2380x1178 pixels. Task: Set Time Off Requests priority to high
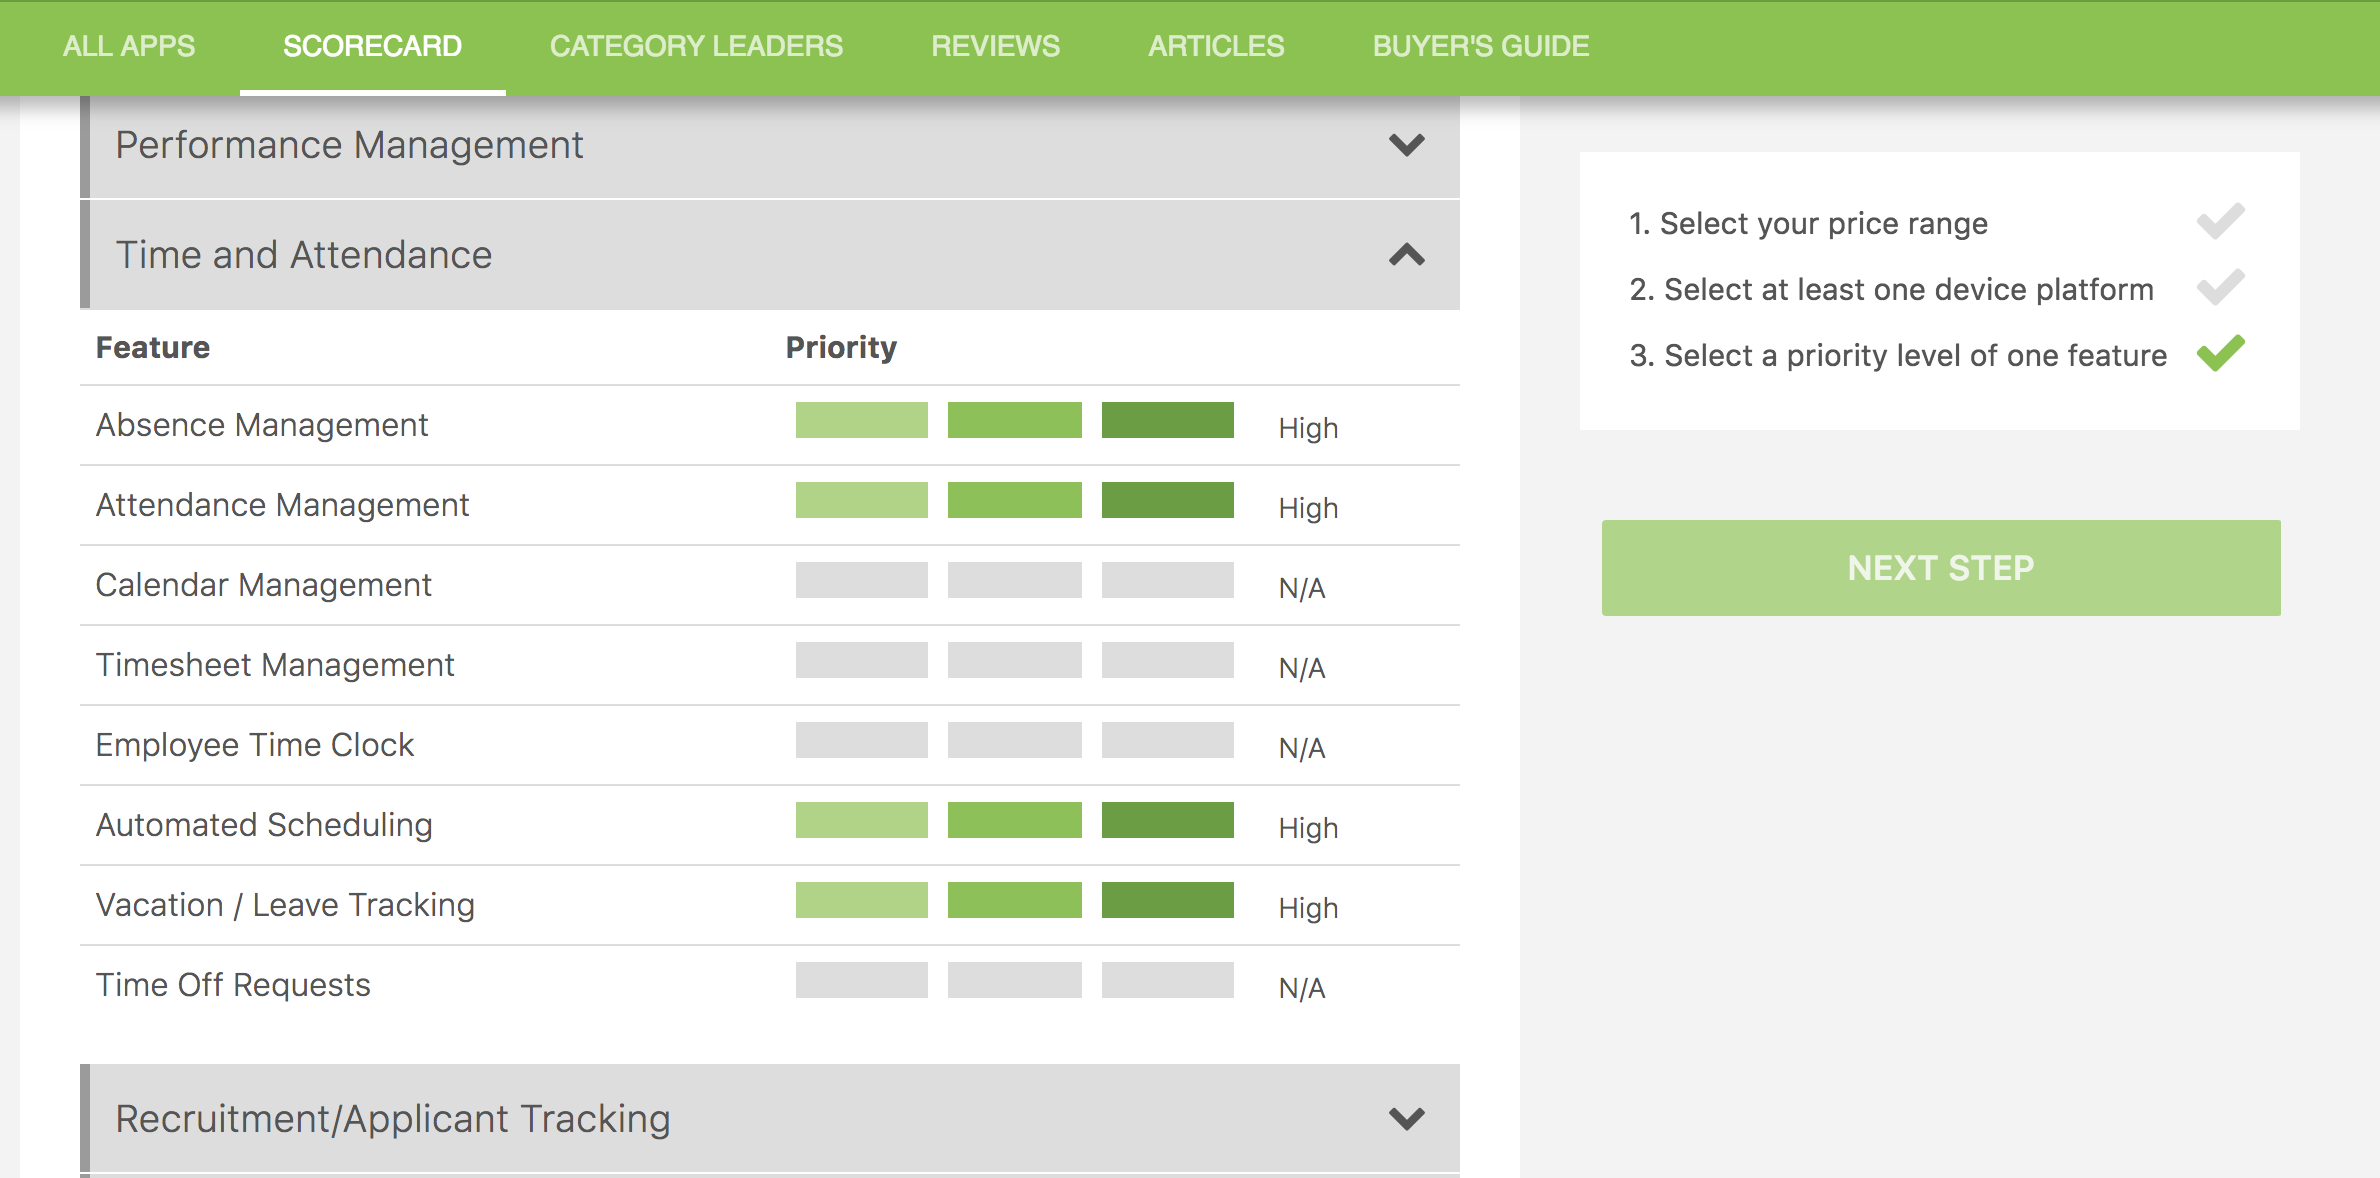[1167, 980]
